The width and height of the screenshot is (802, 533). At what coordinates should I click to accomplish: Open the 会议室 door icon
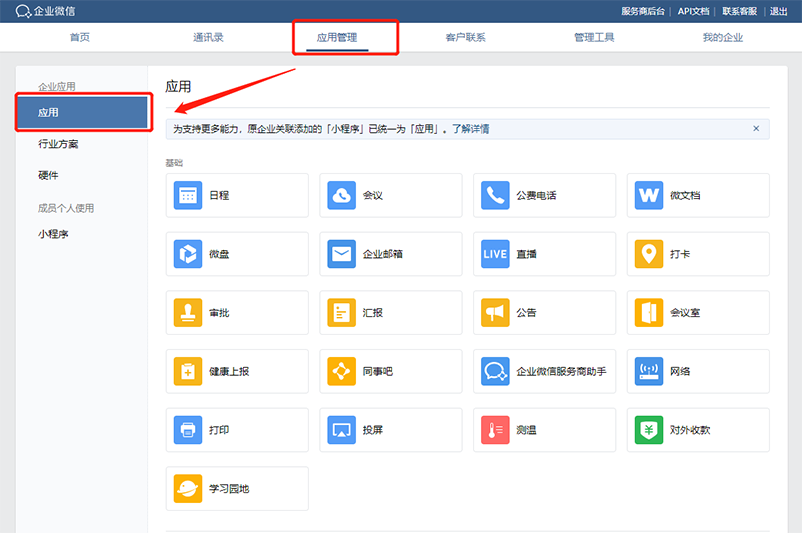(649, 313)
